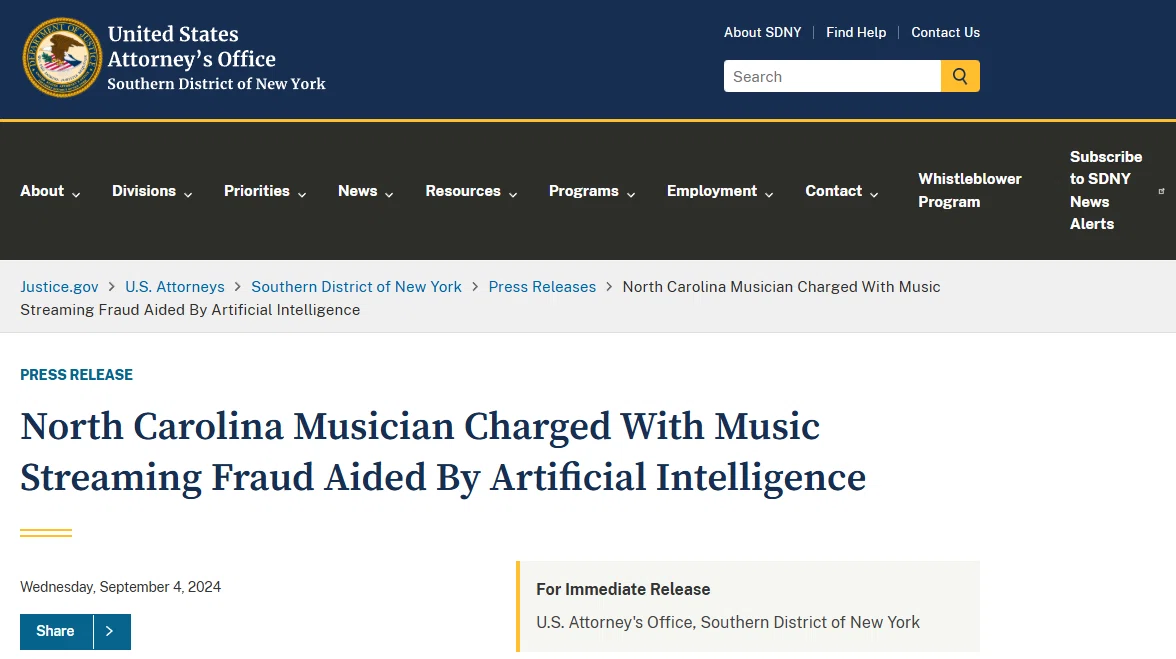Expand the Priorities dropdown
This screenshot has width=1176, height=659.
[265, 191]
